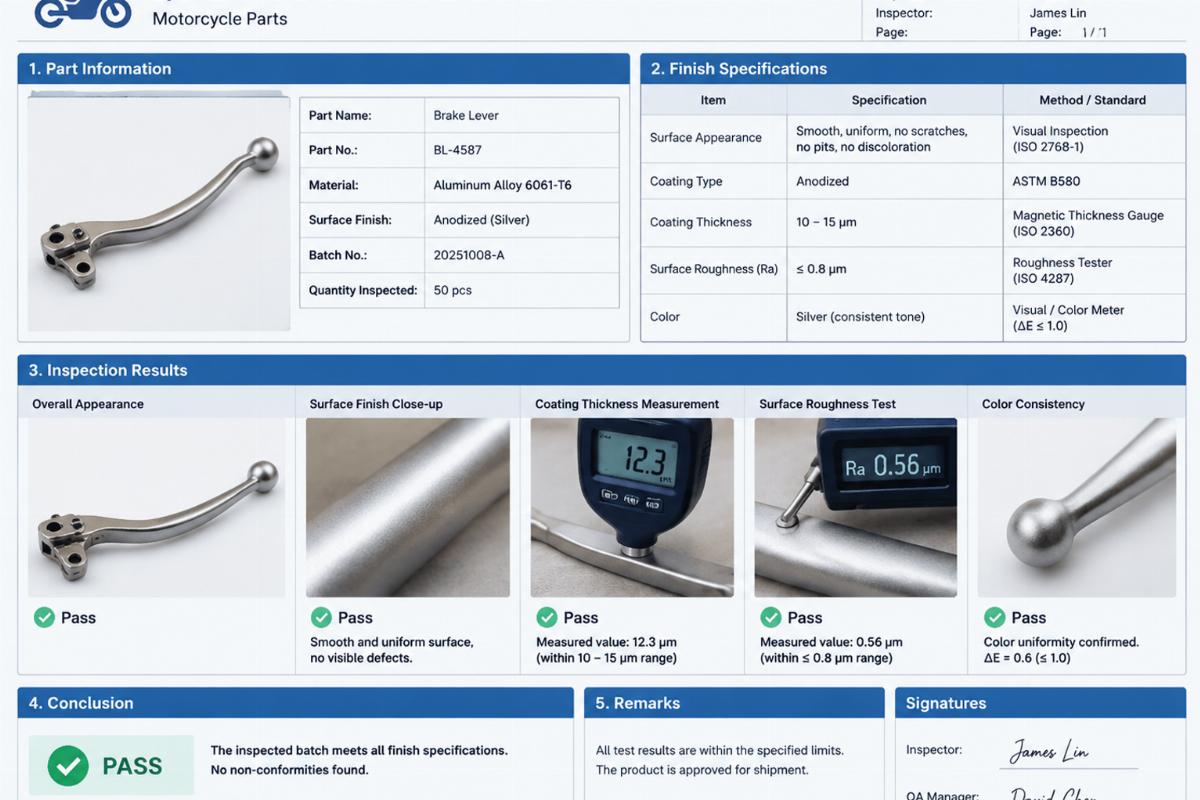Click the Coating Thickness Measurement column label
The width and height of the screenshot is (1200, 800).
point(627,404)
